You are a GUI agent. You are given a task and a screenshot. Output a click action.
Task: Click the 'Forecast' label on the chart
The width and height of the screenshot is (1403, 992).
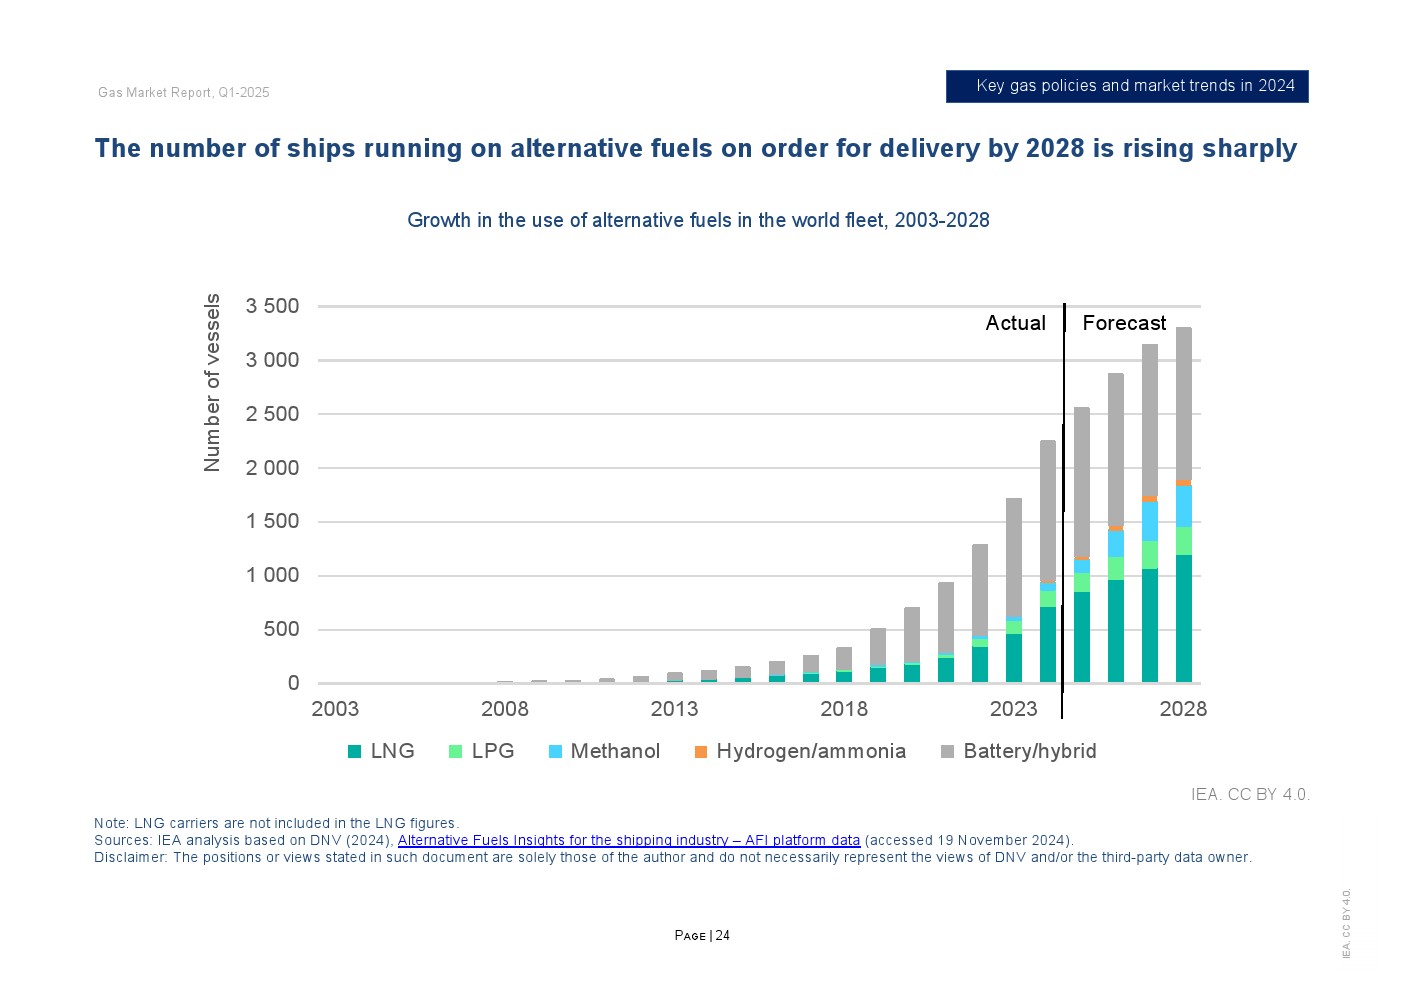(x=1124, y=323)
